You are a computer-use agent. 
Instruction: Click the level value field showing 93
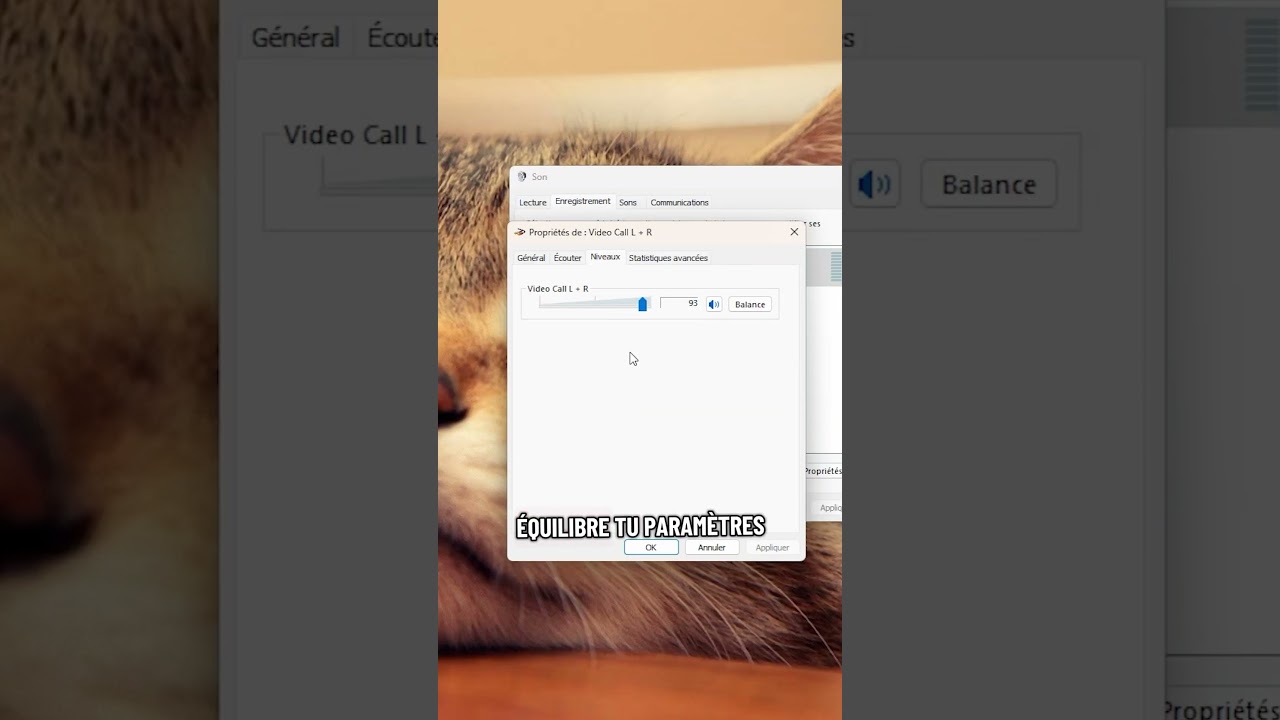[x=679, y=303]
